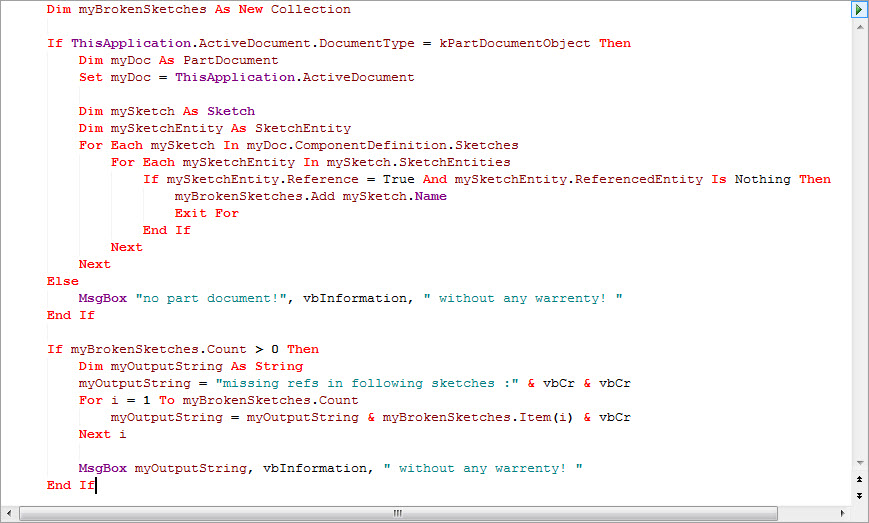Click the line 'Dim myBrokenSketches As New Collection'
The image size is (869, 523).
[198, 9]
